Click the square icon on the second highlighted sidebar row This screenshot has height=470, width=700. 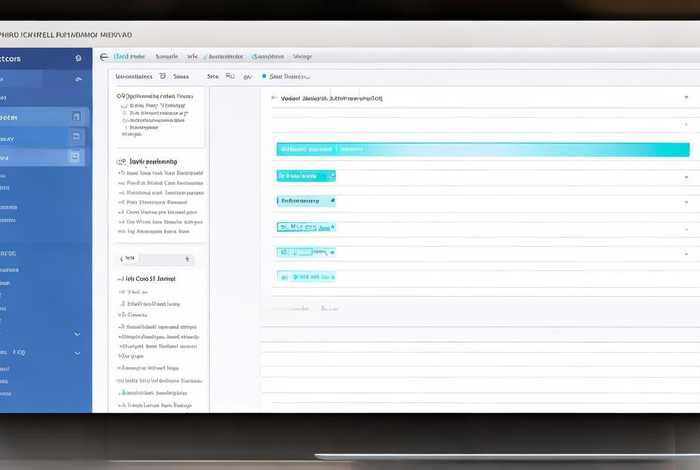[76, 138]
